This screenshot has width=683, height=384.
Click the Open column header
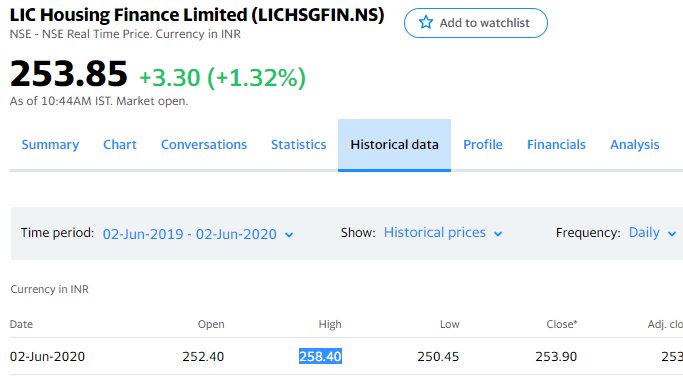pyautogui.click(x=211, y=324)
